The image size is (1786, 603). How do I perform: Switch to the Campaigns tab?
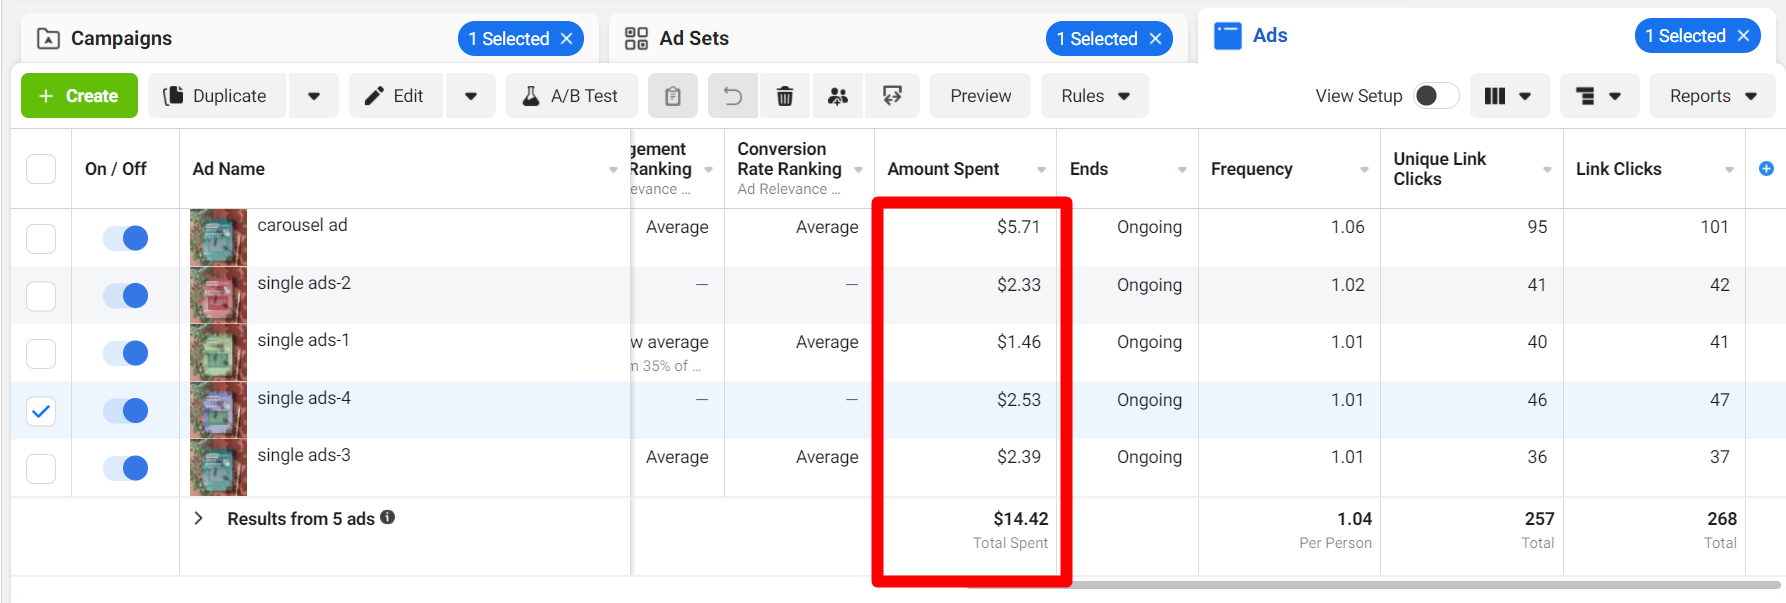click(x=121, y=38)
